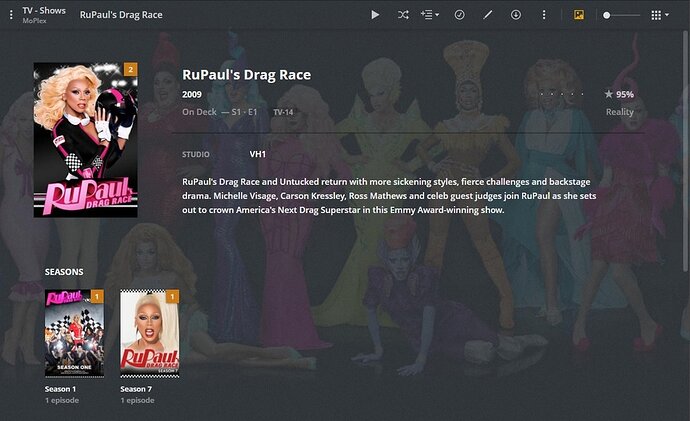Go to the TV - Shows library
The image size is (690, 421).
tap(44, 11)
